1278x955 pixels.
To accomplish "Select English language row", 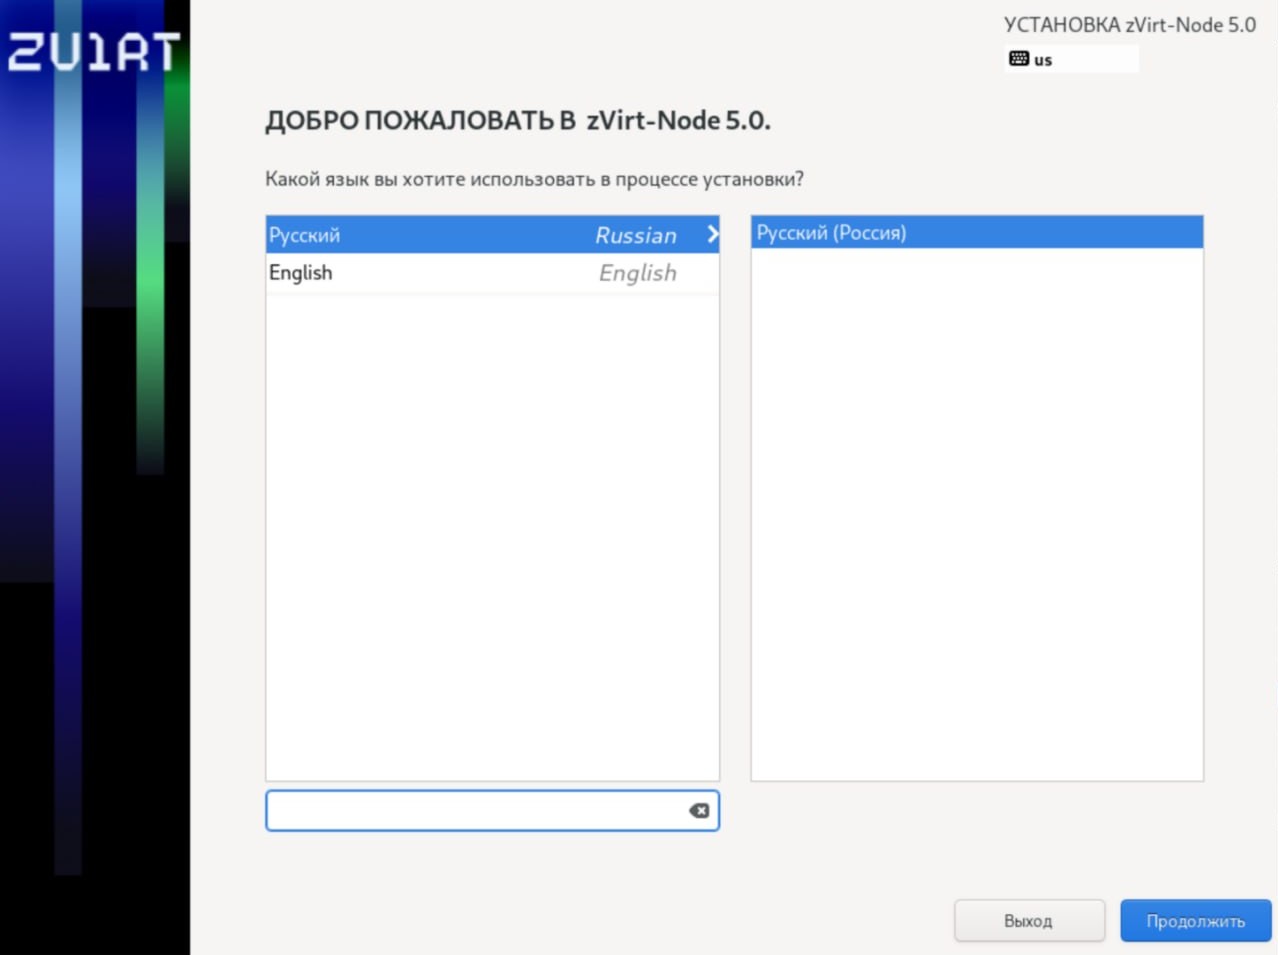I will [x=492, y=273].
